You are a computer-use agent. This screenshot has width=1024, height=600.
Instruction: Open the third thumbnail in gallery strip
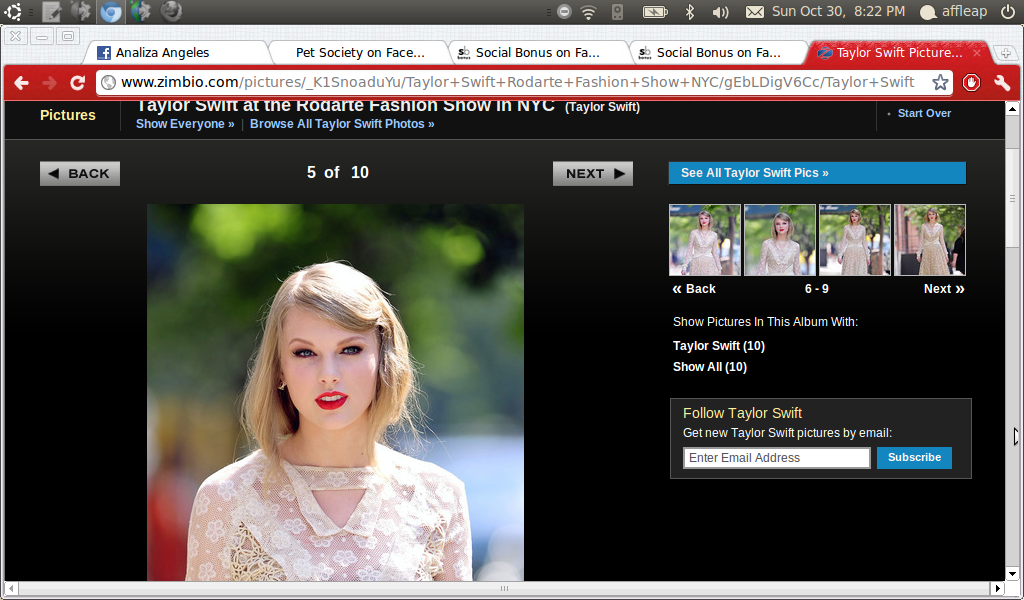pyautogui.click(x=855, y=240)
